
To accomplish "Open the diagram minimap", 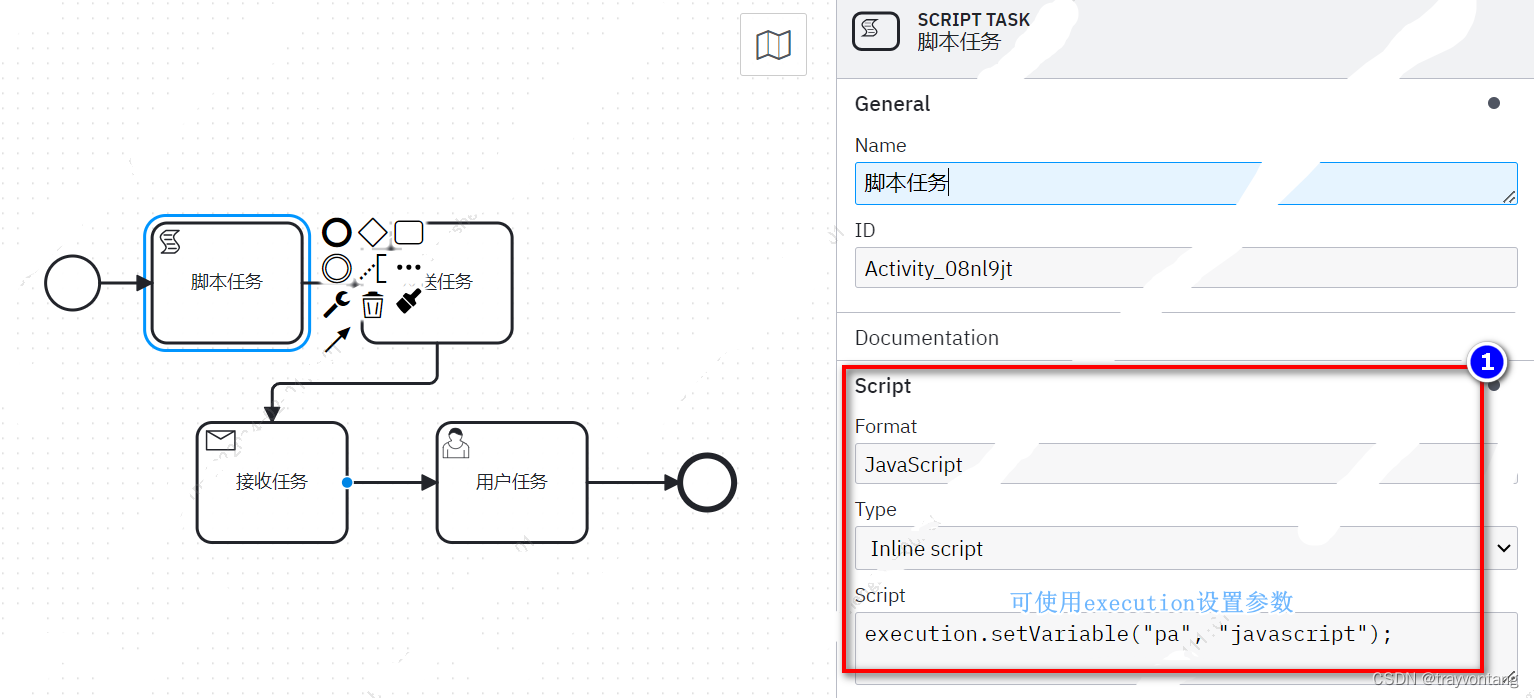I will coord(772,44).
